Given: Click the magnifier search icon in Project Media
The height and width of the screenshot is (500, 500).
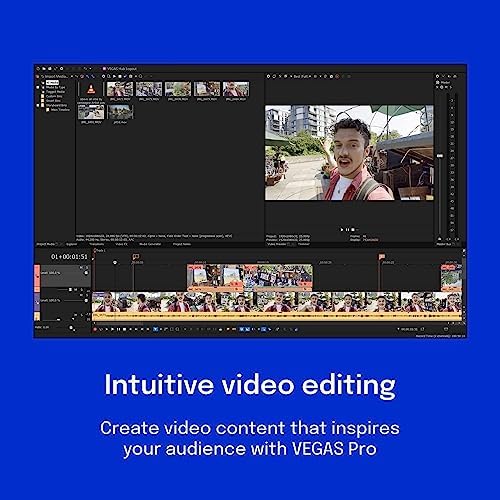Looking at the screenshot, I should (109, 76).
